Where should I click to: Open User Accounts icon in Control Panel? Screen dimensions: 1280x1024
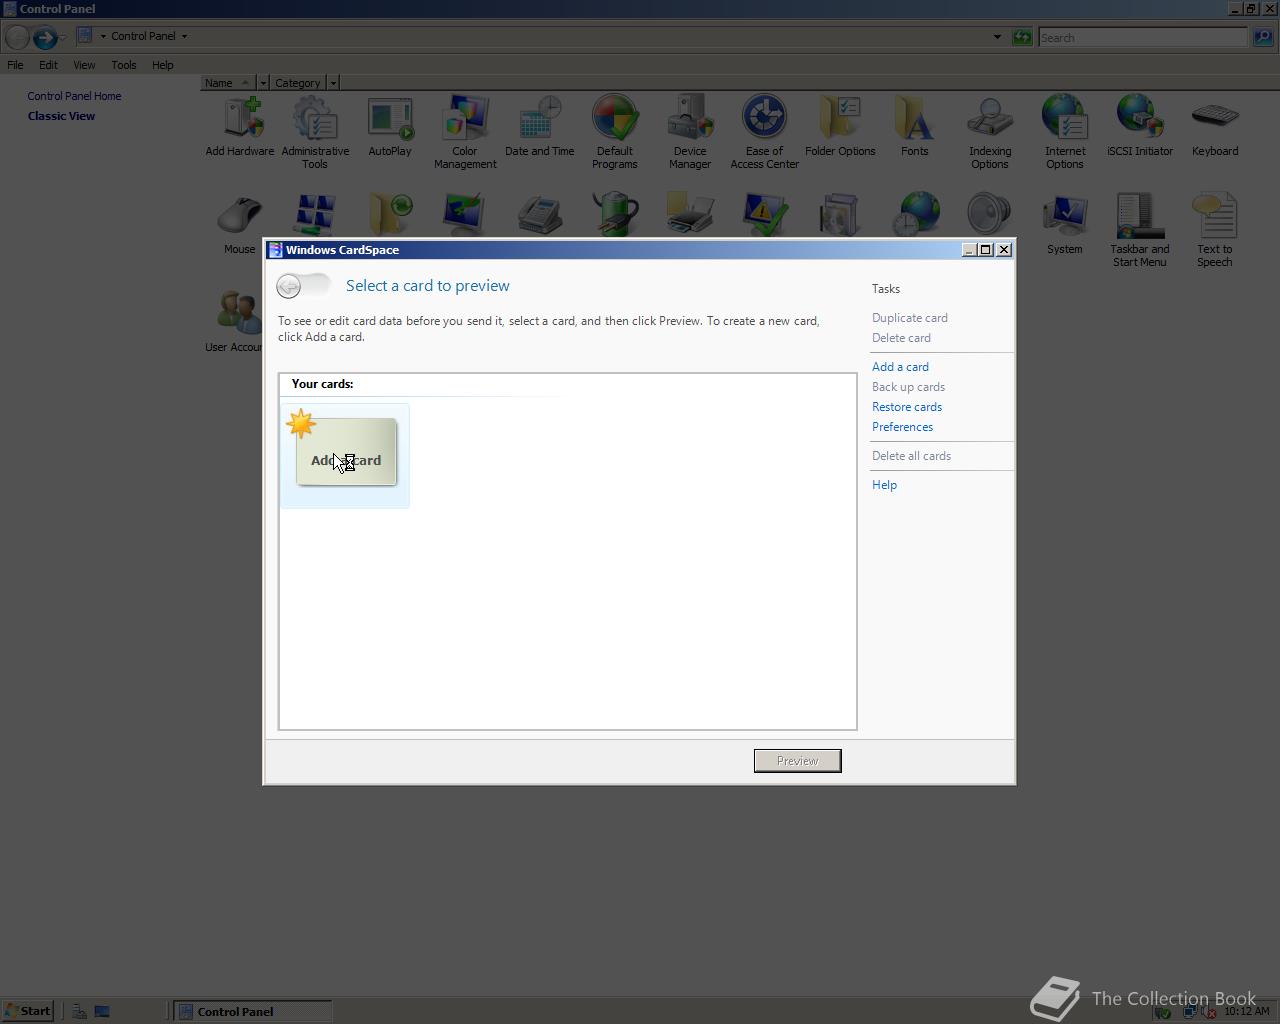[x=234, y=321]
